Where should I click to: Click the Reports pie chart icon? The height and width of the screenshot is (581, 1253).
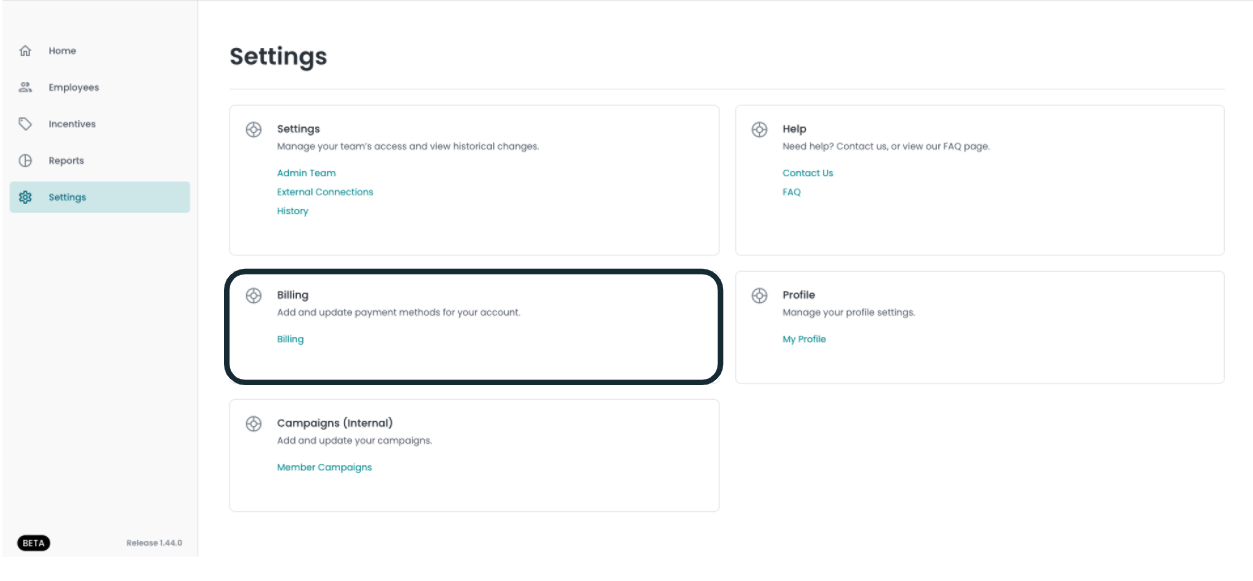click(26, 161)
